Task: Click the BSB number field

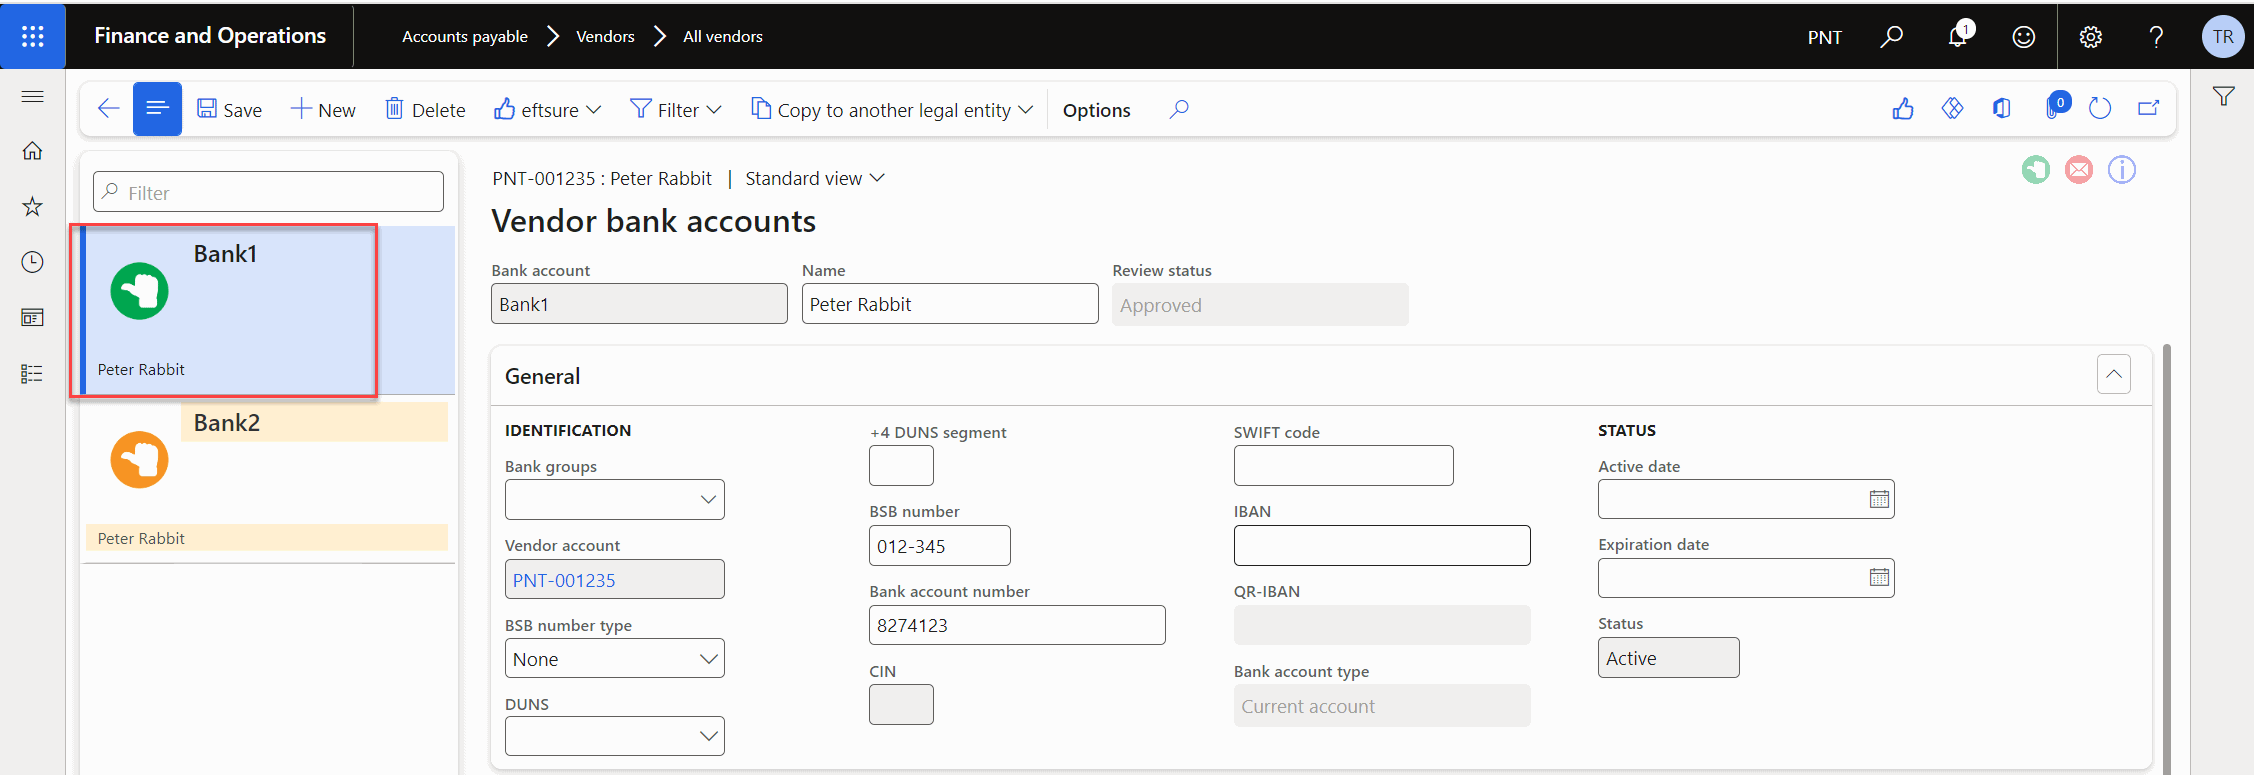Action: (x=940, y=546)
